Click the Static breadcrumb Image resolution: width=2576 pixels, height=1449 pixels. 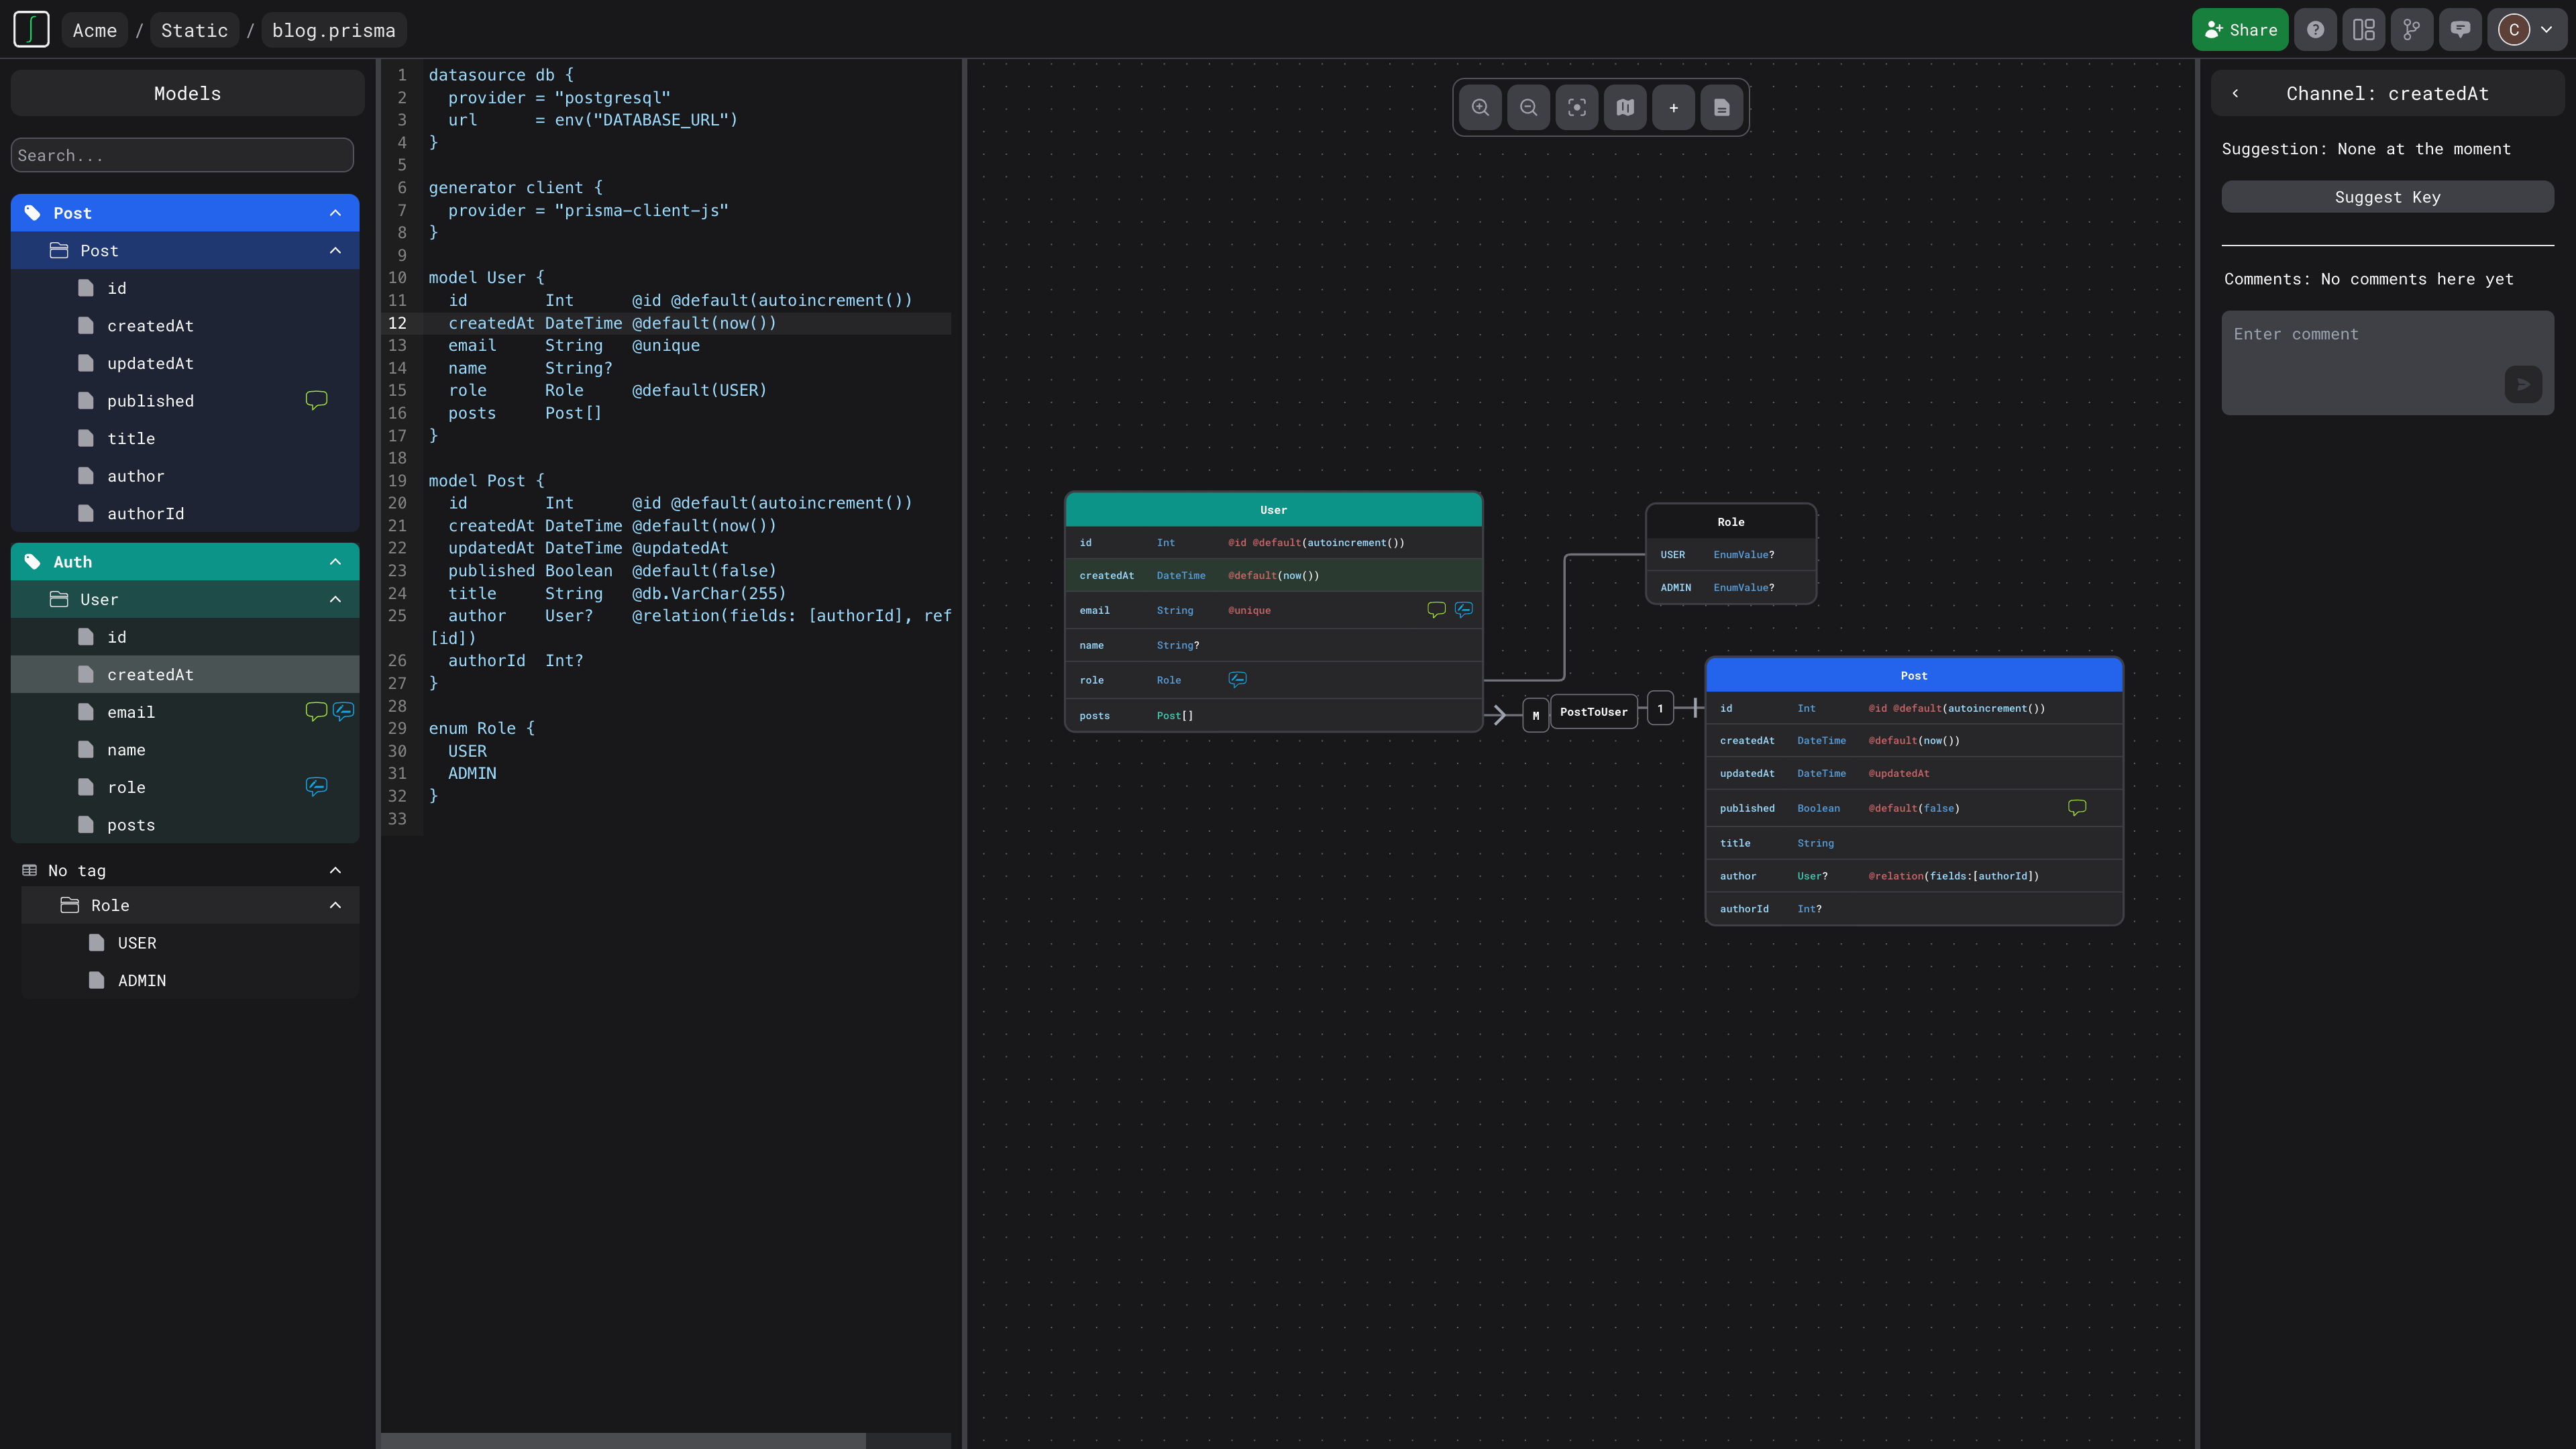point(195,30)
